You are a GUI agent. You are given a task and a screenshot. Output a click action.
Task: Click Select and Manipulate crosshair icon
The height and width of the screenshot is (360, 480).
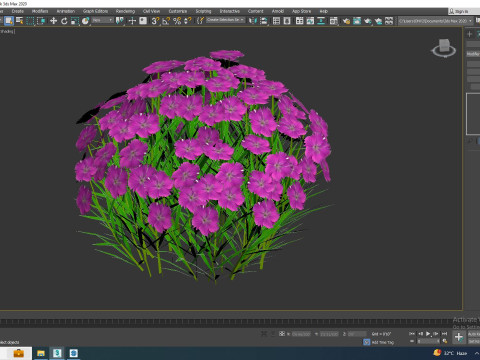(x=132, y=21)
